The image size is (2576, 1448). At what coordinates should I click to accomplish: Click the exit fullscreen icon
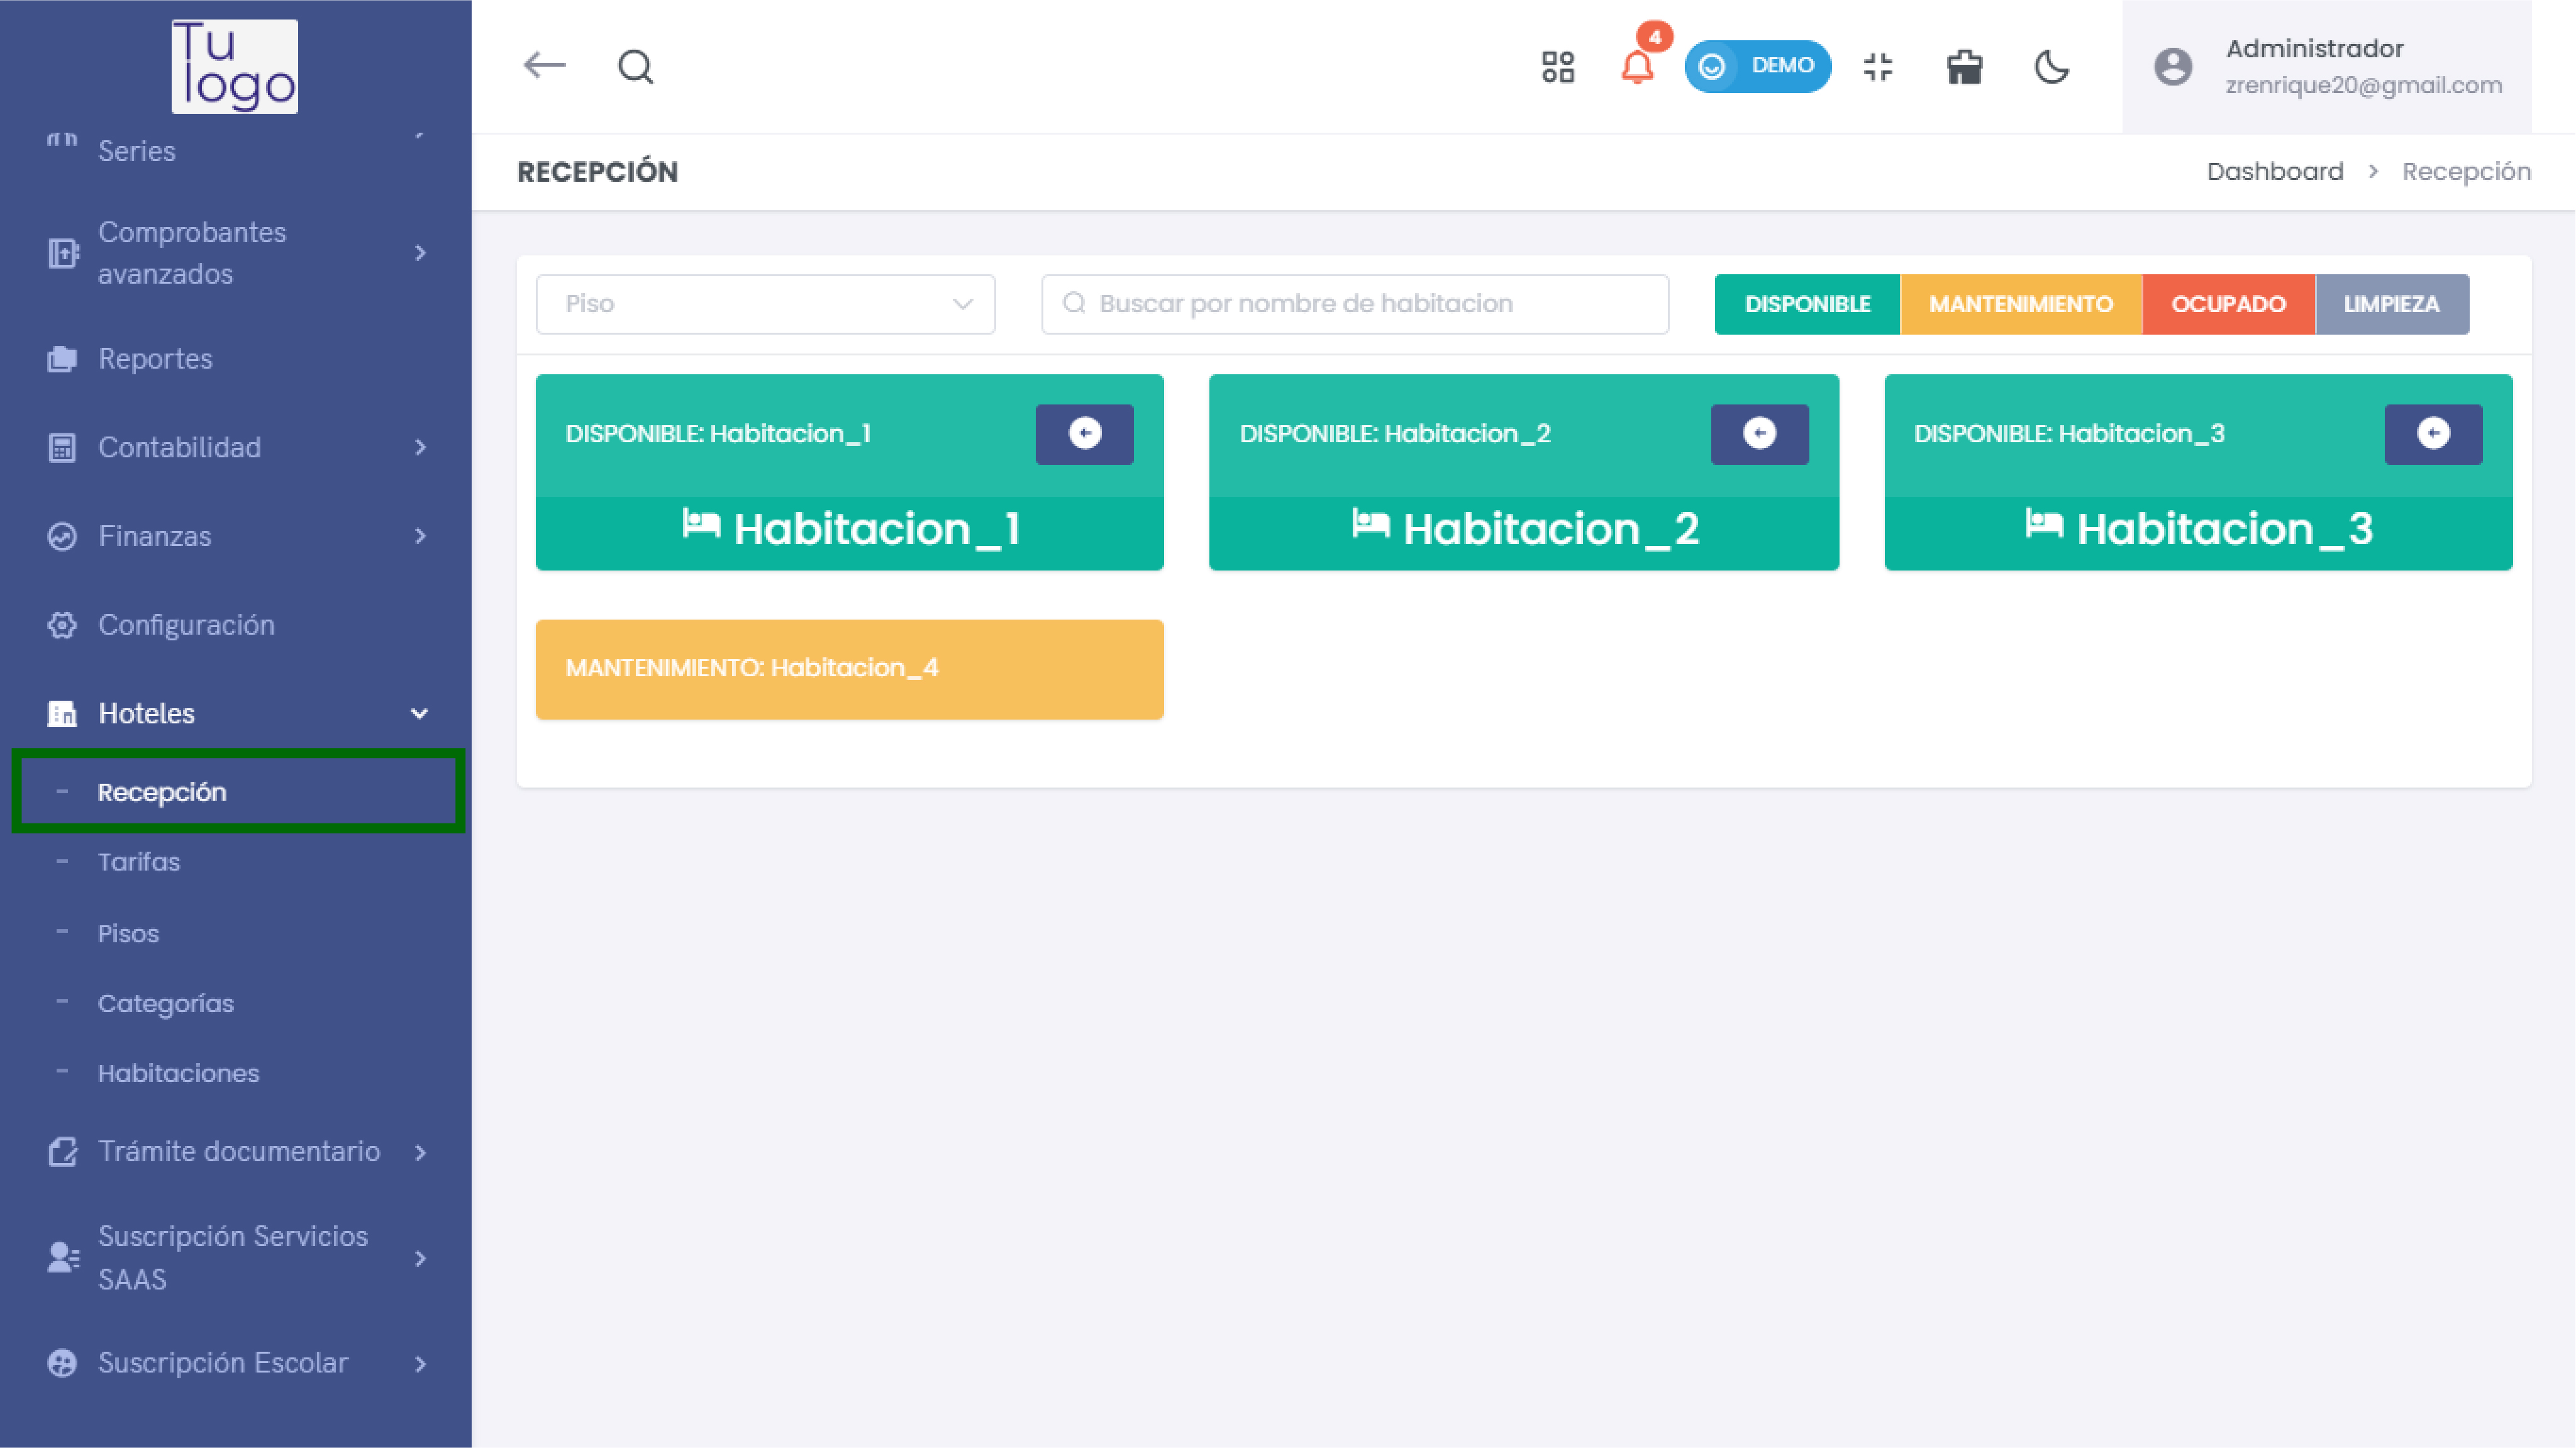pyautogui.click(x=1878, y=67)
